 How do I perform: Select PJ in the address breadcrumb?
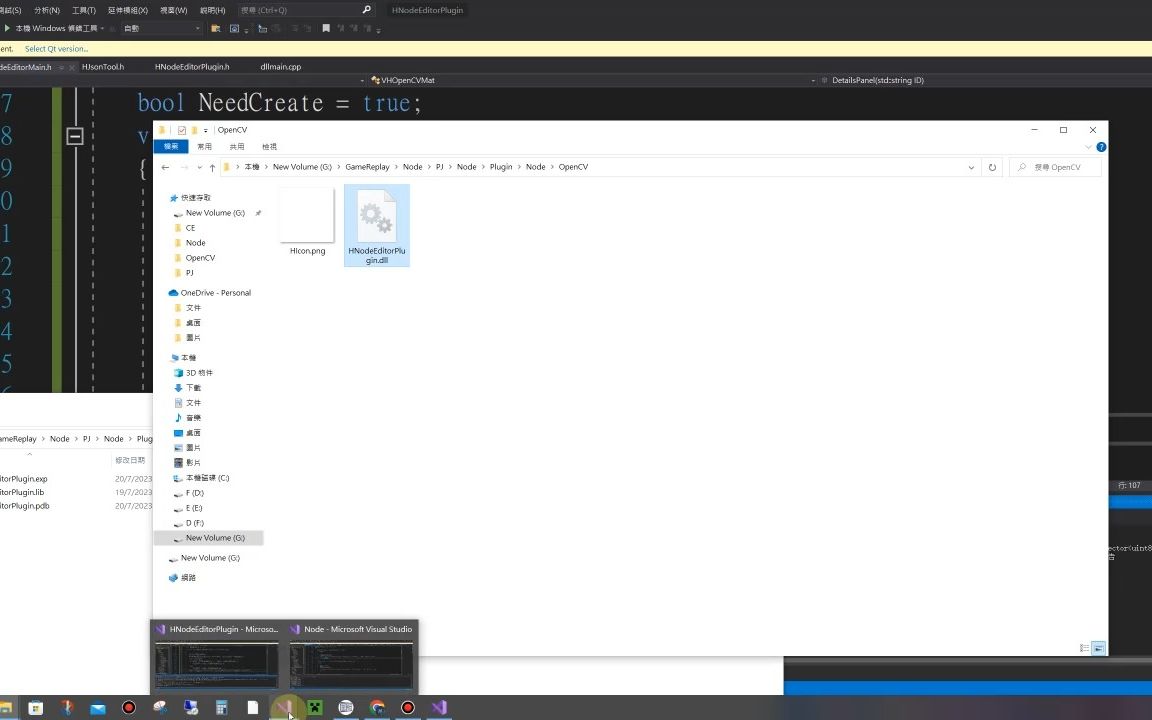click(x=439, y=167)
